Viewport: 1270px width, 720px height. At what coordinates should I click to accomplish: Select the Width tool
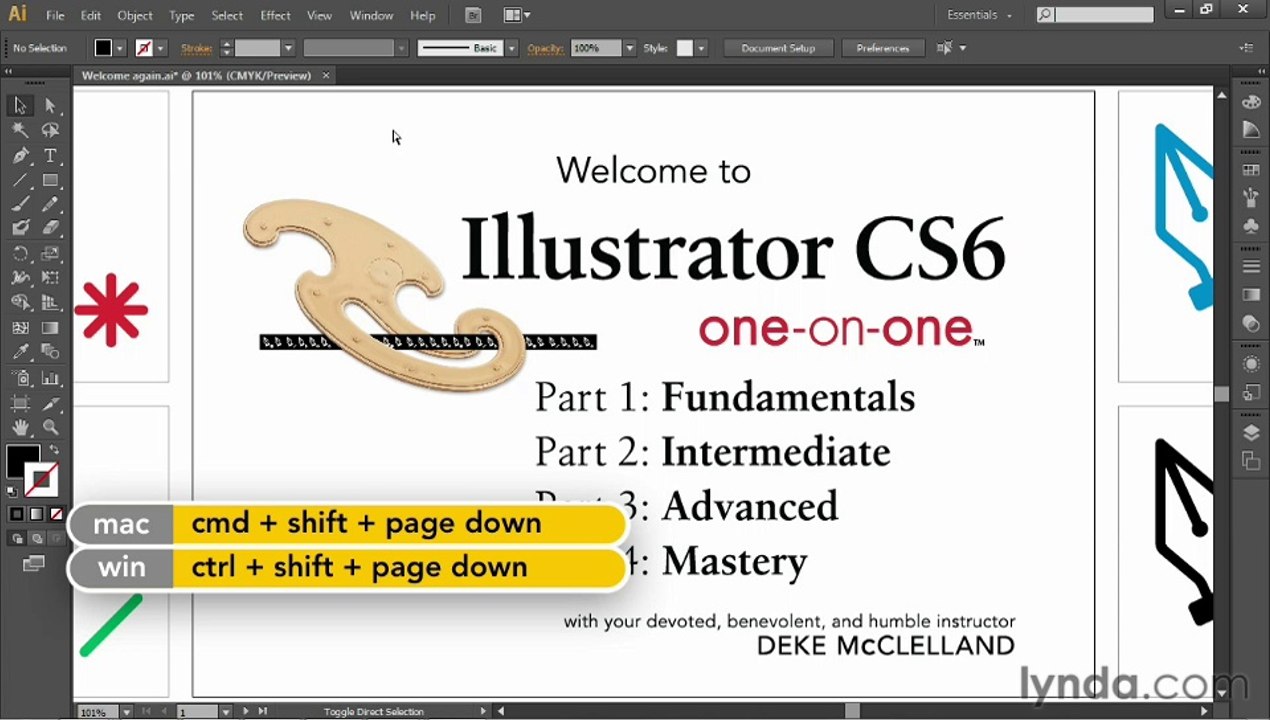[x=20, y=278]
